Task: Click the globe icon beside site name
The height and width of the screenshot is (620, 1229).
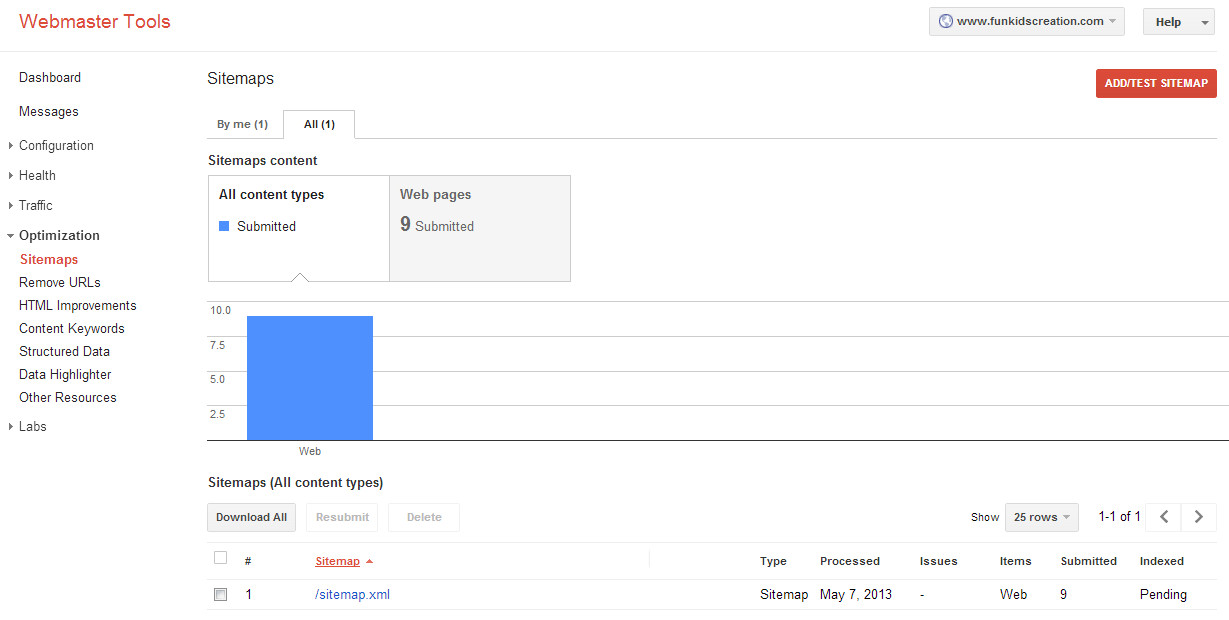Action: click(945, 21)
